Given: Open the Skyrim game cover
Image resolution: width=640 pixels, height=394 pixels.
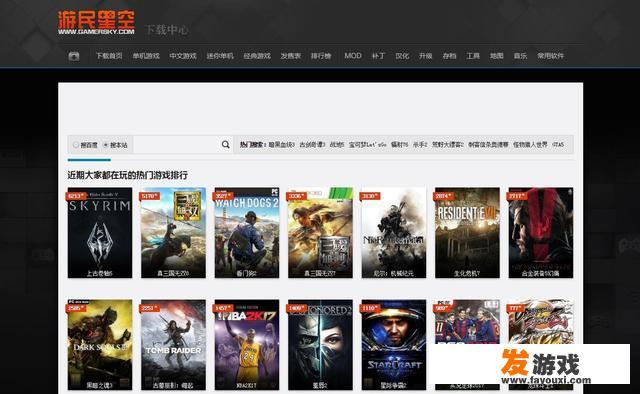Looking at the screenshot, I should [100, 233].
